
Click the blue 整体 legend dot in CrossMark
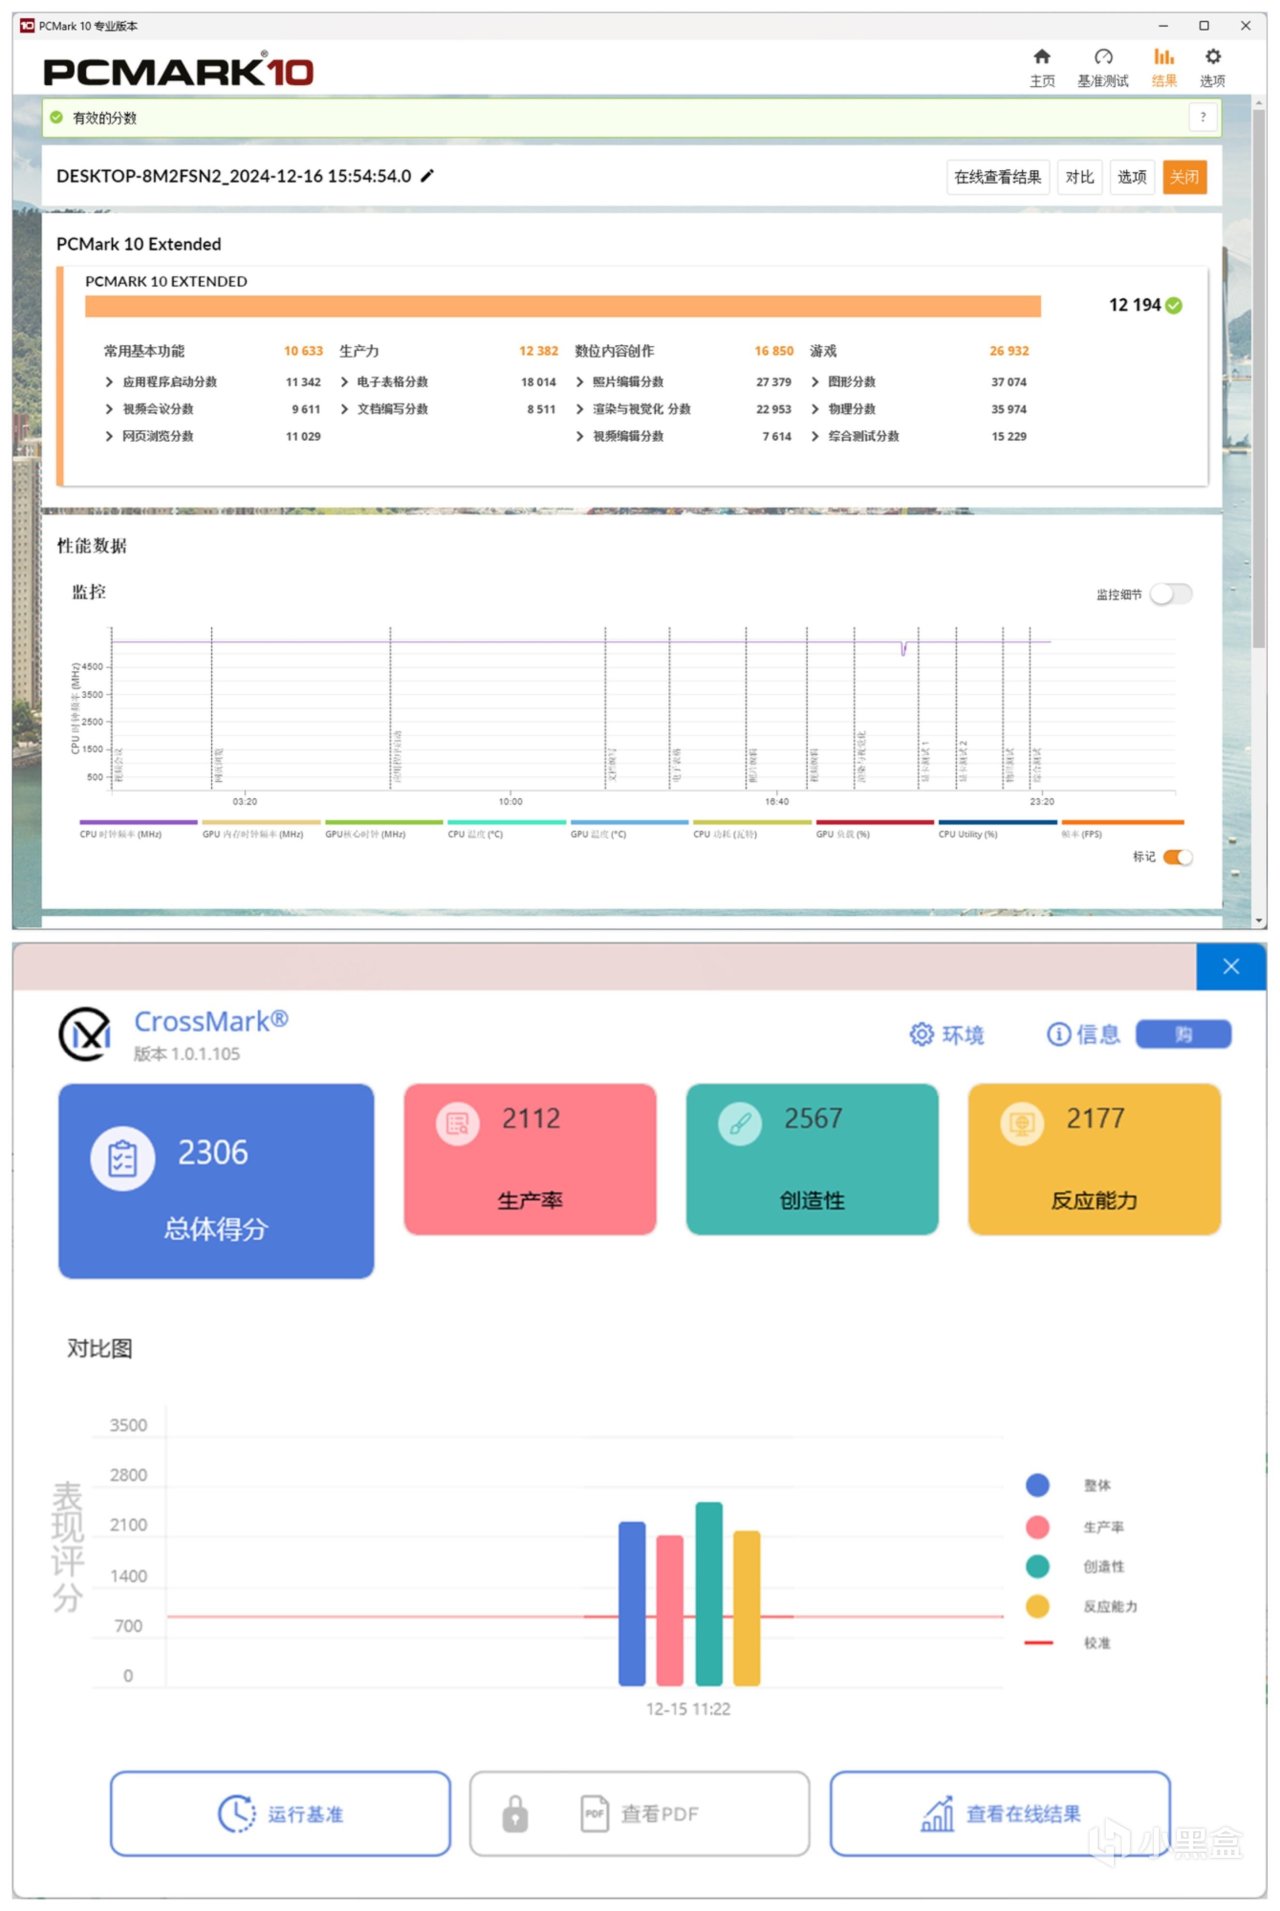pyautogui.click(x=1038, y=1485)
